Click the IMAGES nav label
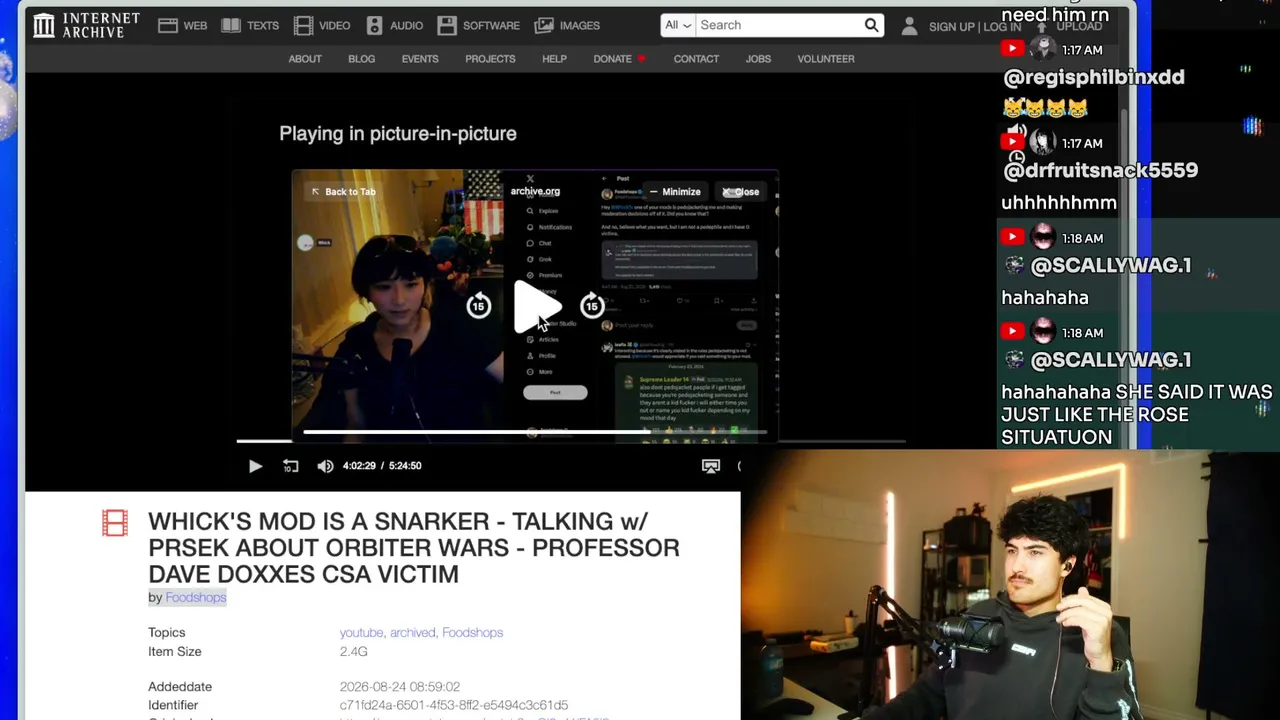Viewport: 1280px width, 720px height. point(580,26)
